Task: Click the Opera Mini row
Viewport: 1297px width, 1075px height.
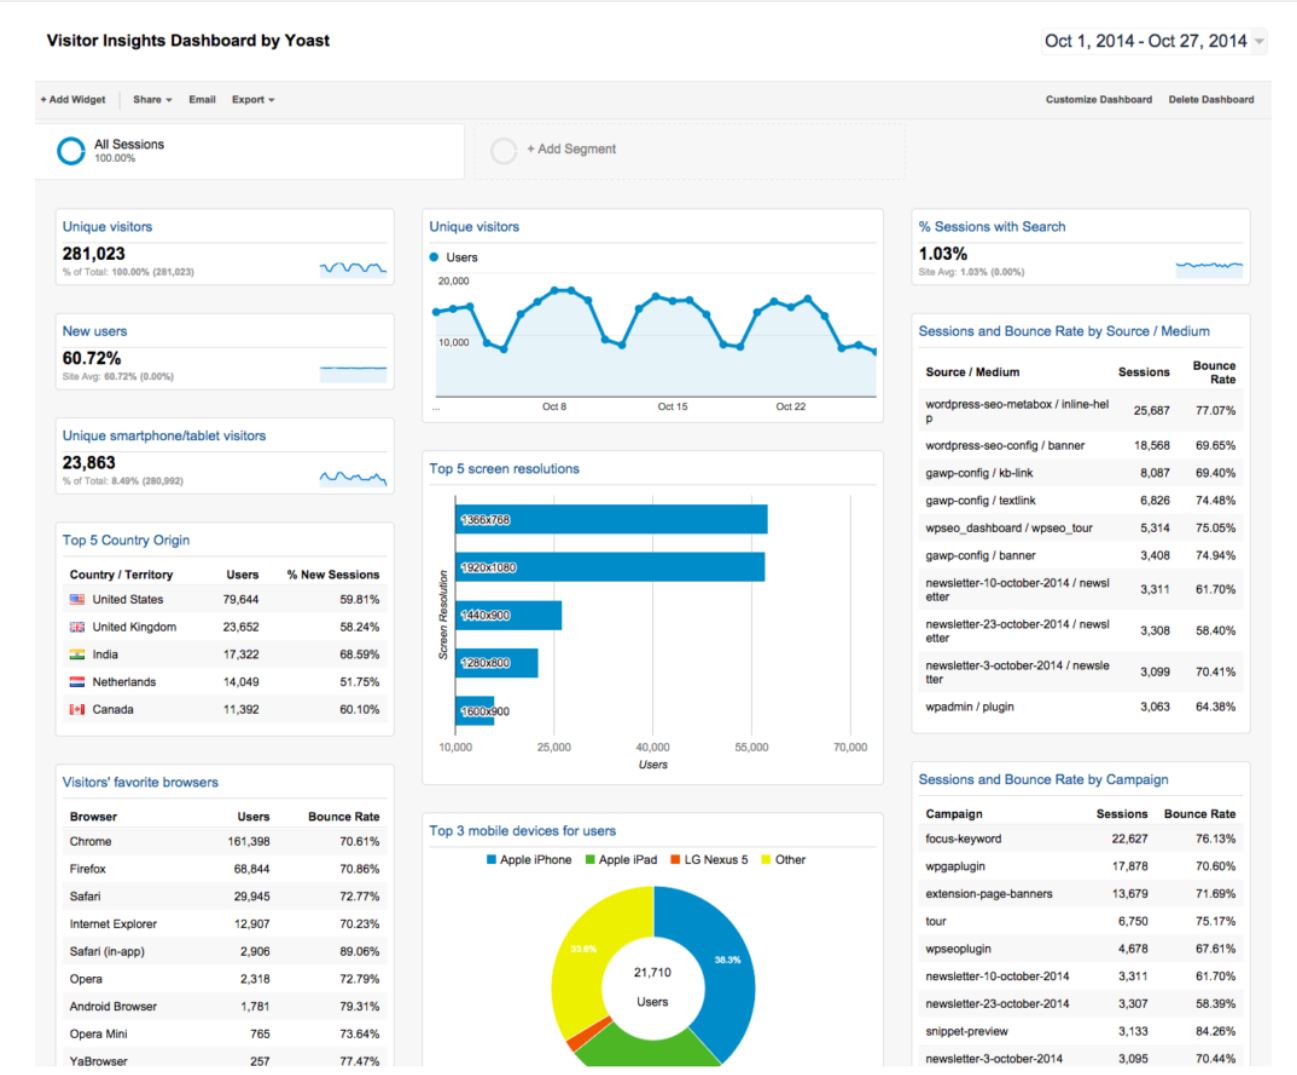Action: (x=224, y=1034)
